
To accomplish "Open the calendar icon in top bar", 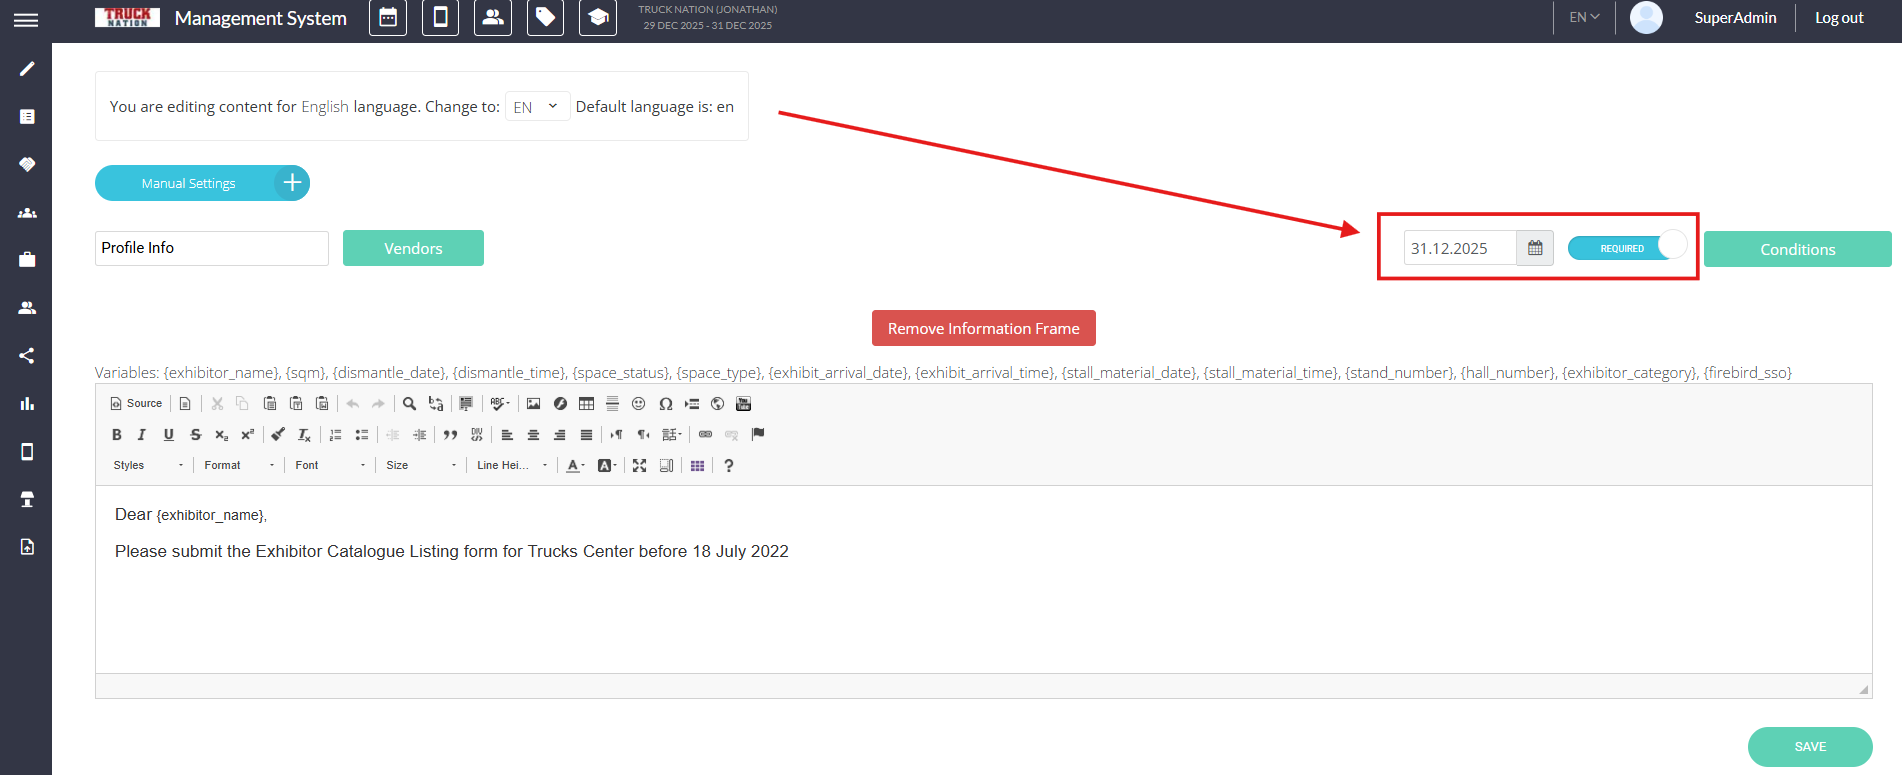I will pos(388,18).
